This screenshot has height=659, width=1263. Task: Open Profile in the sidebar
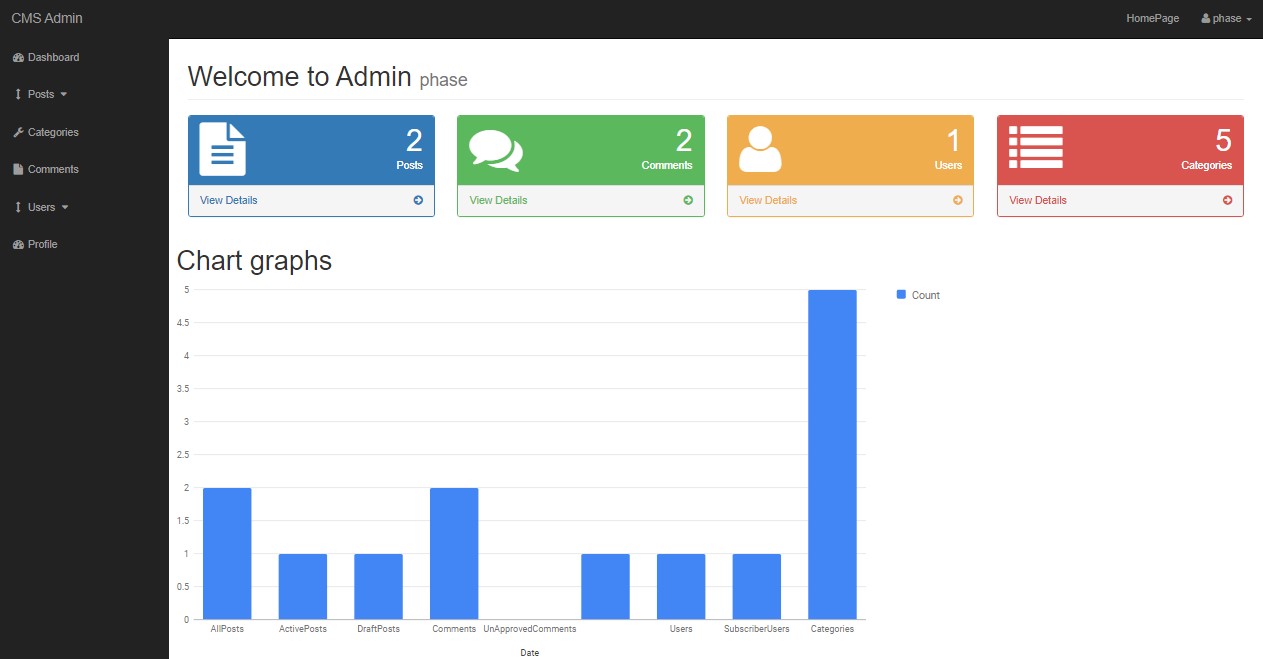click(x=42, y=244)
